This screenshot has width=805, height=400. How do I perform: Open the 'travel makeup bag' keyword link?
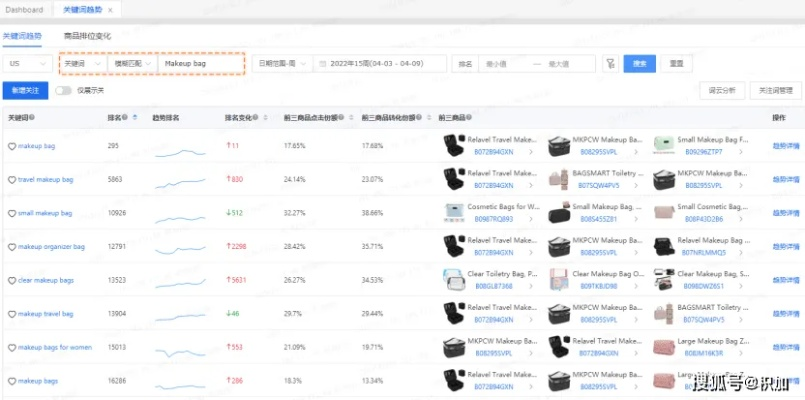coord(46,180)
